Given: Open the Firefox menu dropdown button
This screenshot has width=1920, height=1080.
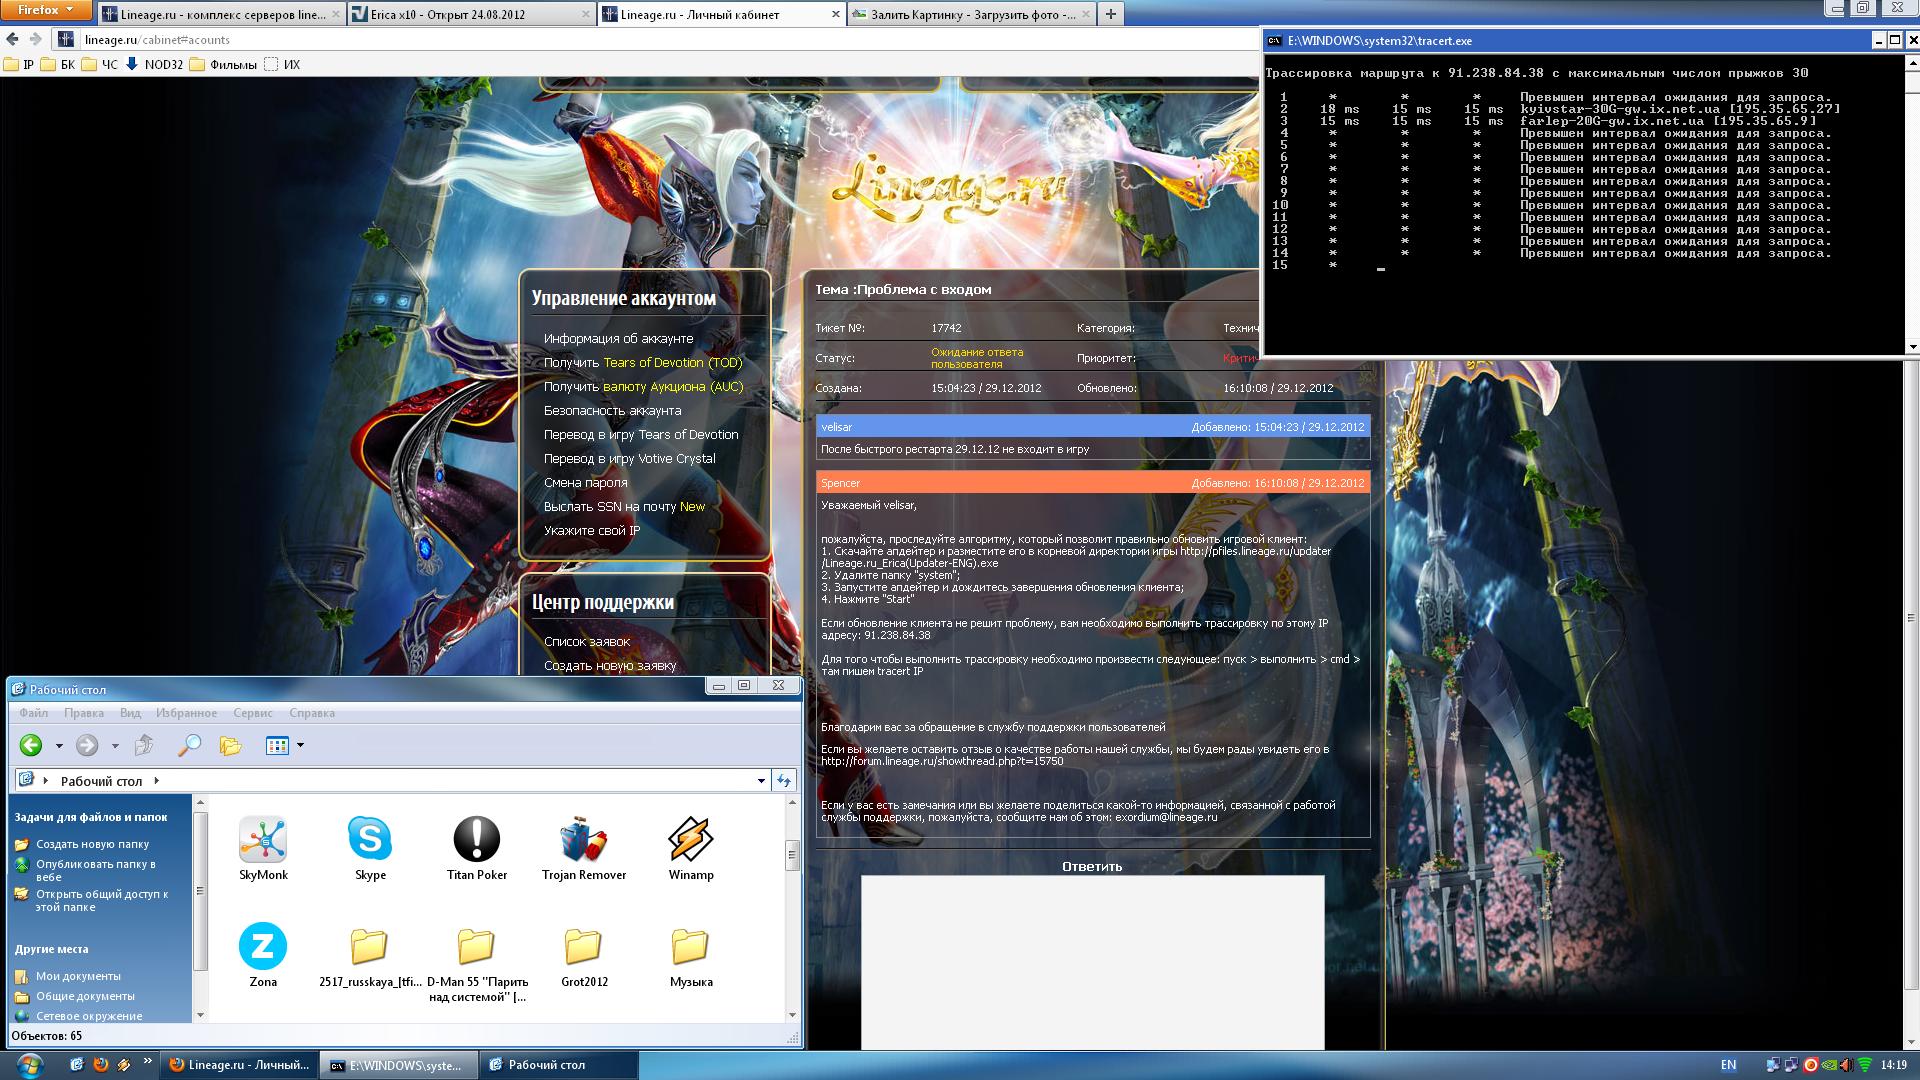Looking at the screenshot, I should point(46,10).
